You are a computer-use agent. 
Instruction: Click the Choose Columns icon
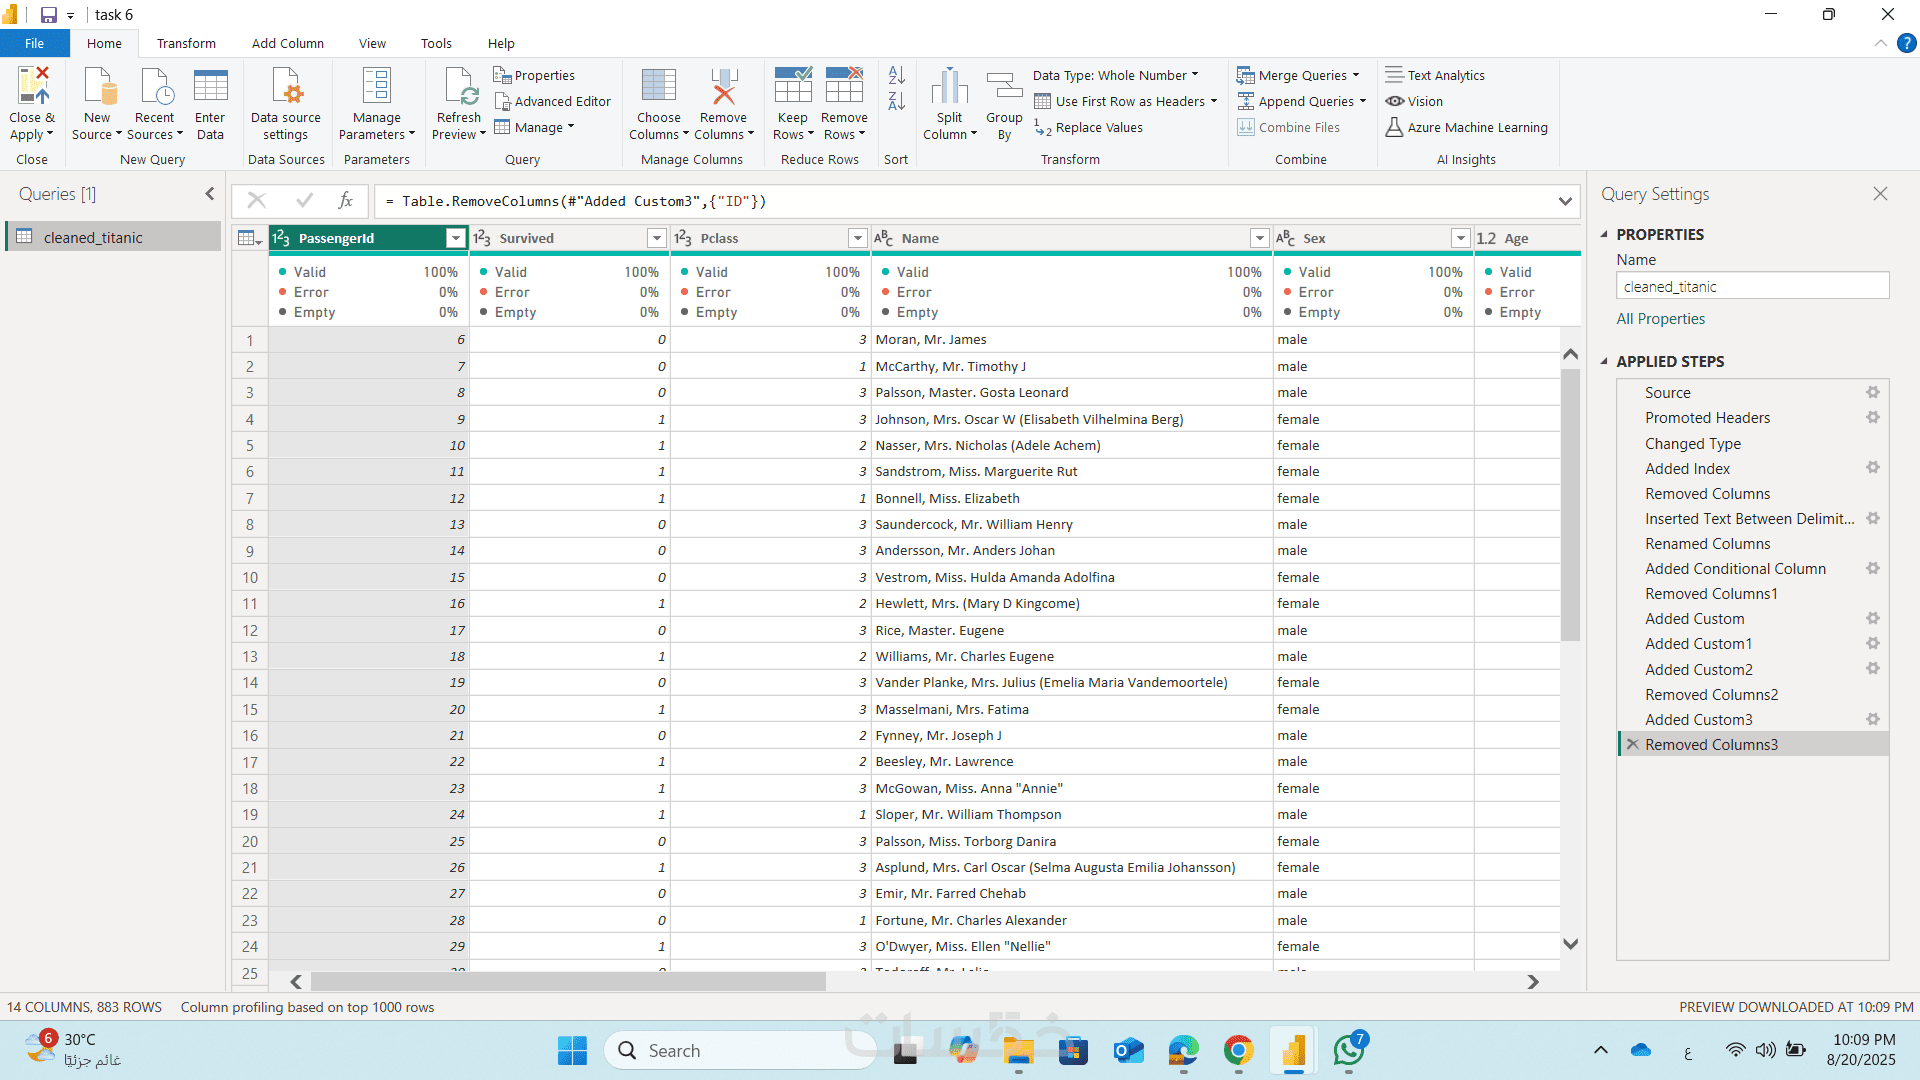click(658, 87)
